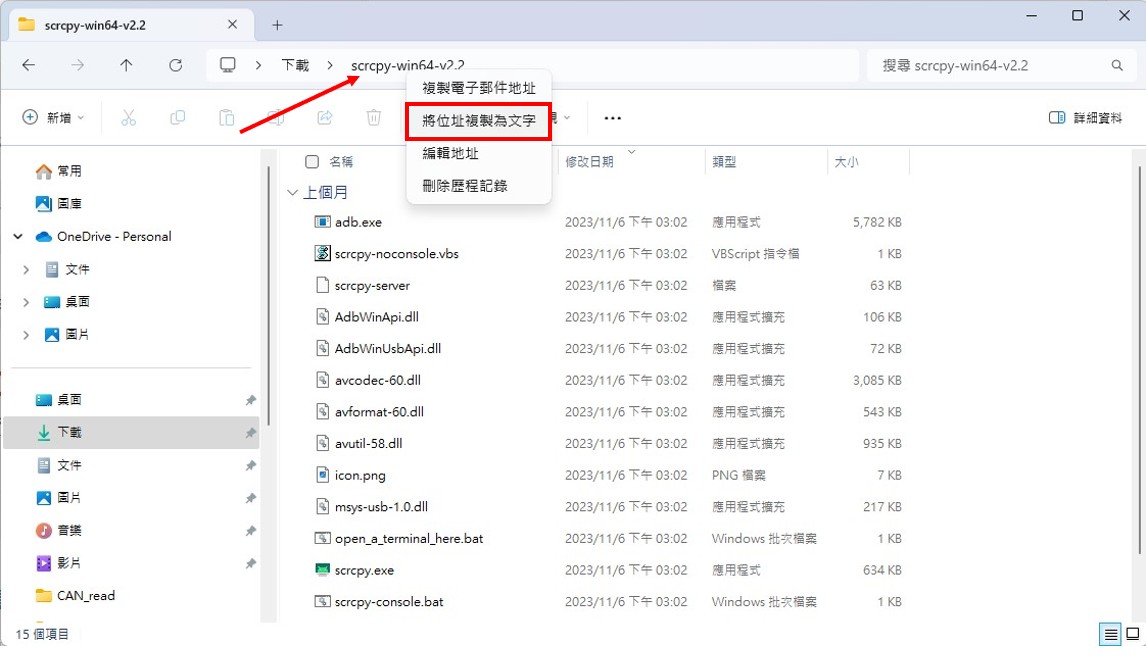Choose 將位址複製為文字 from context menu
1146x658 pixels.
point(479,121)
